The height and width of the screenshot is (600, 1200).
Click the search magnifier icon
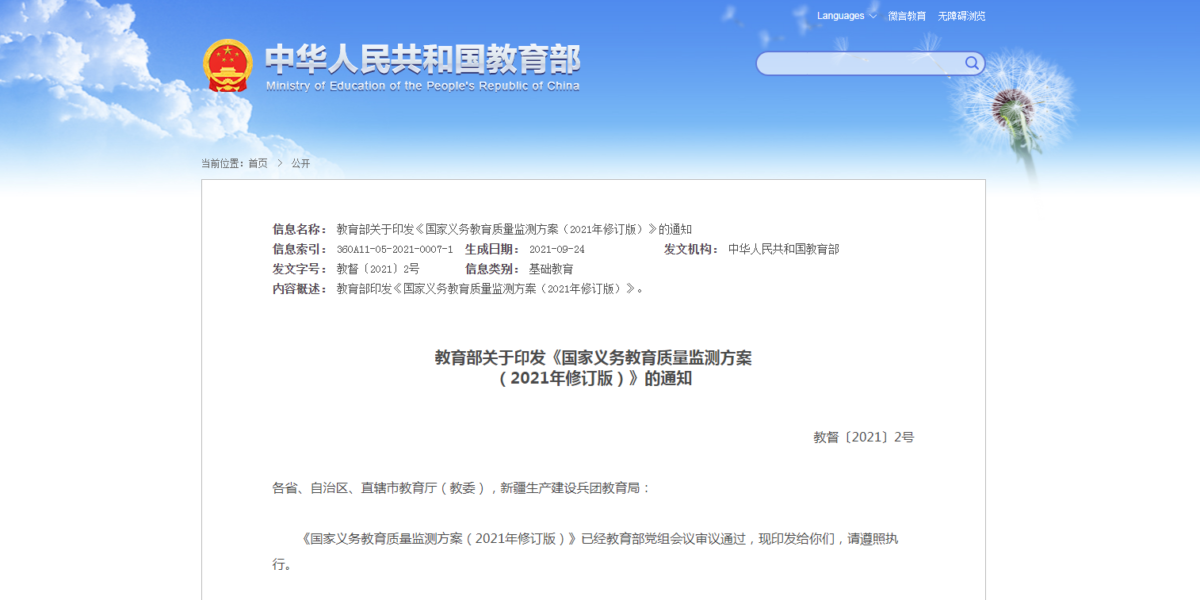tap(970, 63)
